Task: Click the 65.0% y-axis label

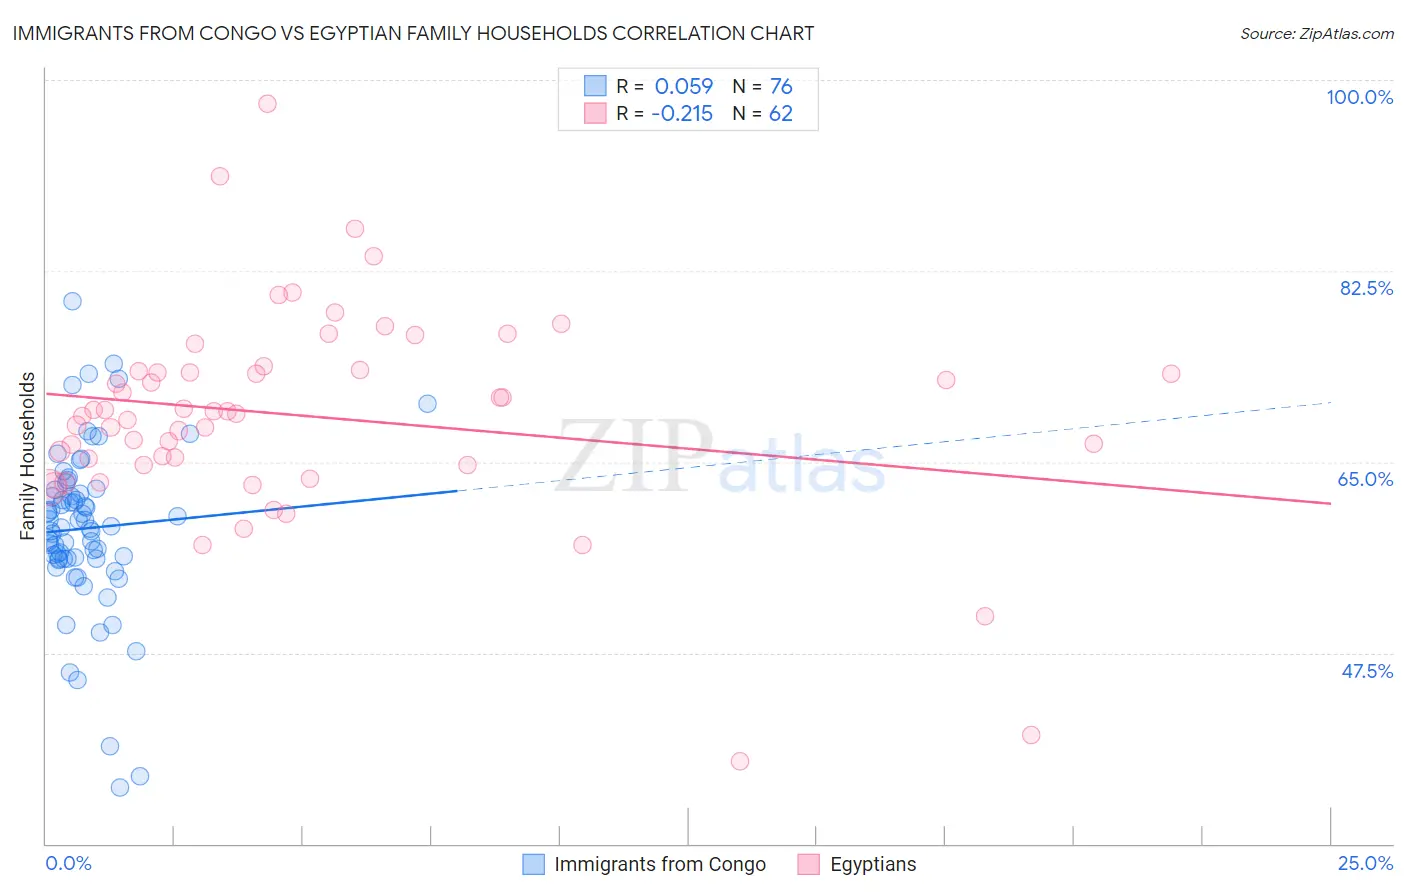Action: tap(1366, 479)
